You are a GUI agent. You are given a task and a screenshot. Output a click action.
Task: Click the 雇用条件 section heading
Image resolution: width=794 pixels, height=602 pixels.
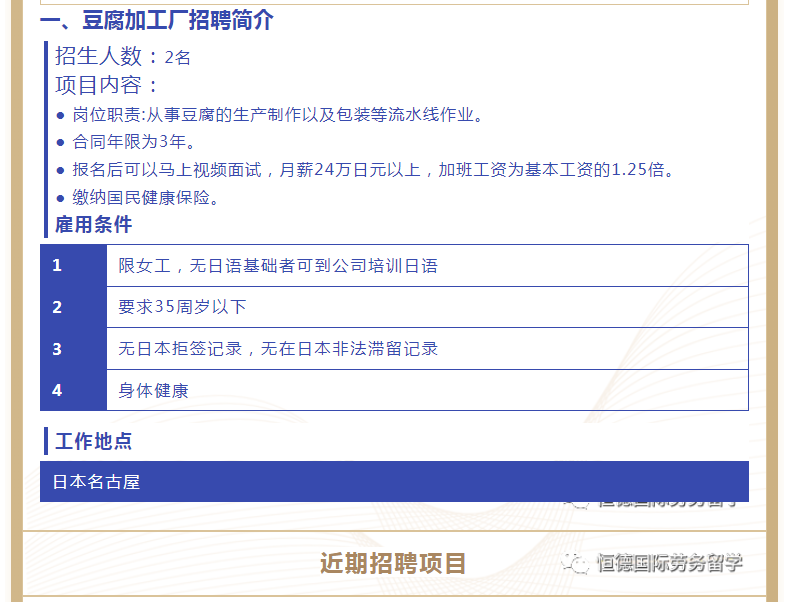[x=93, y=224]
